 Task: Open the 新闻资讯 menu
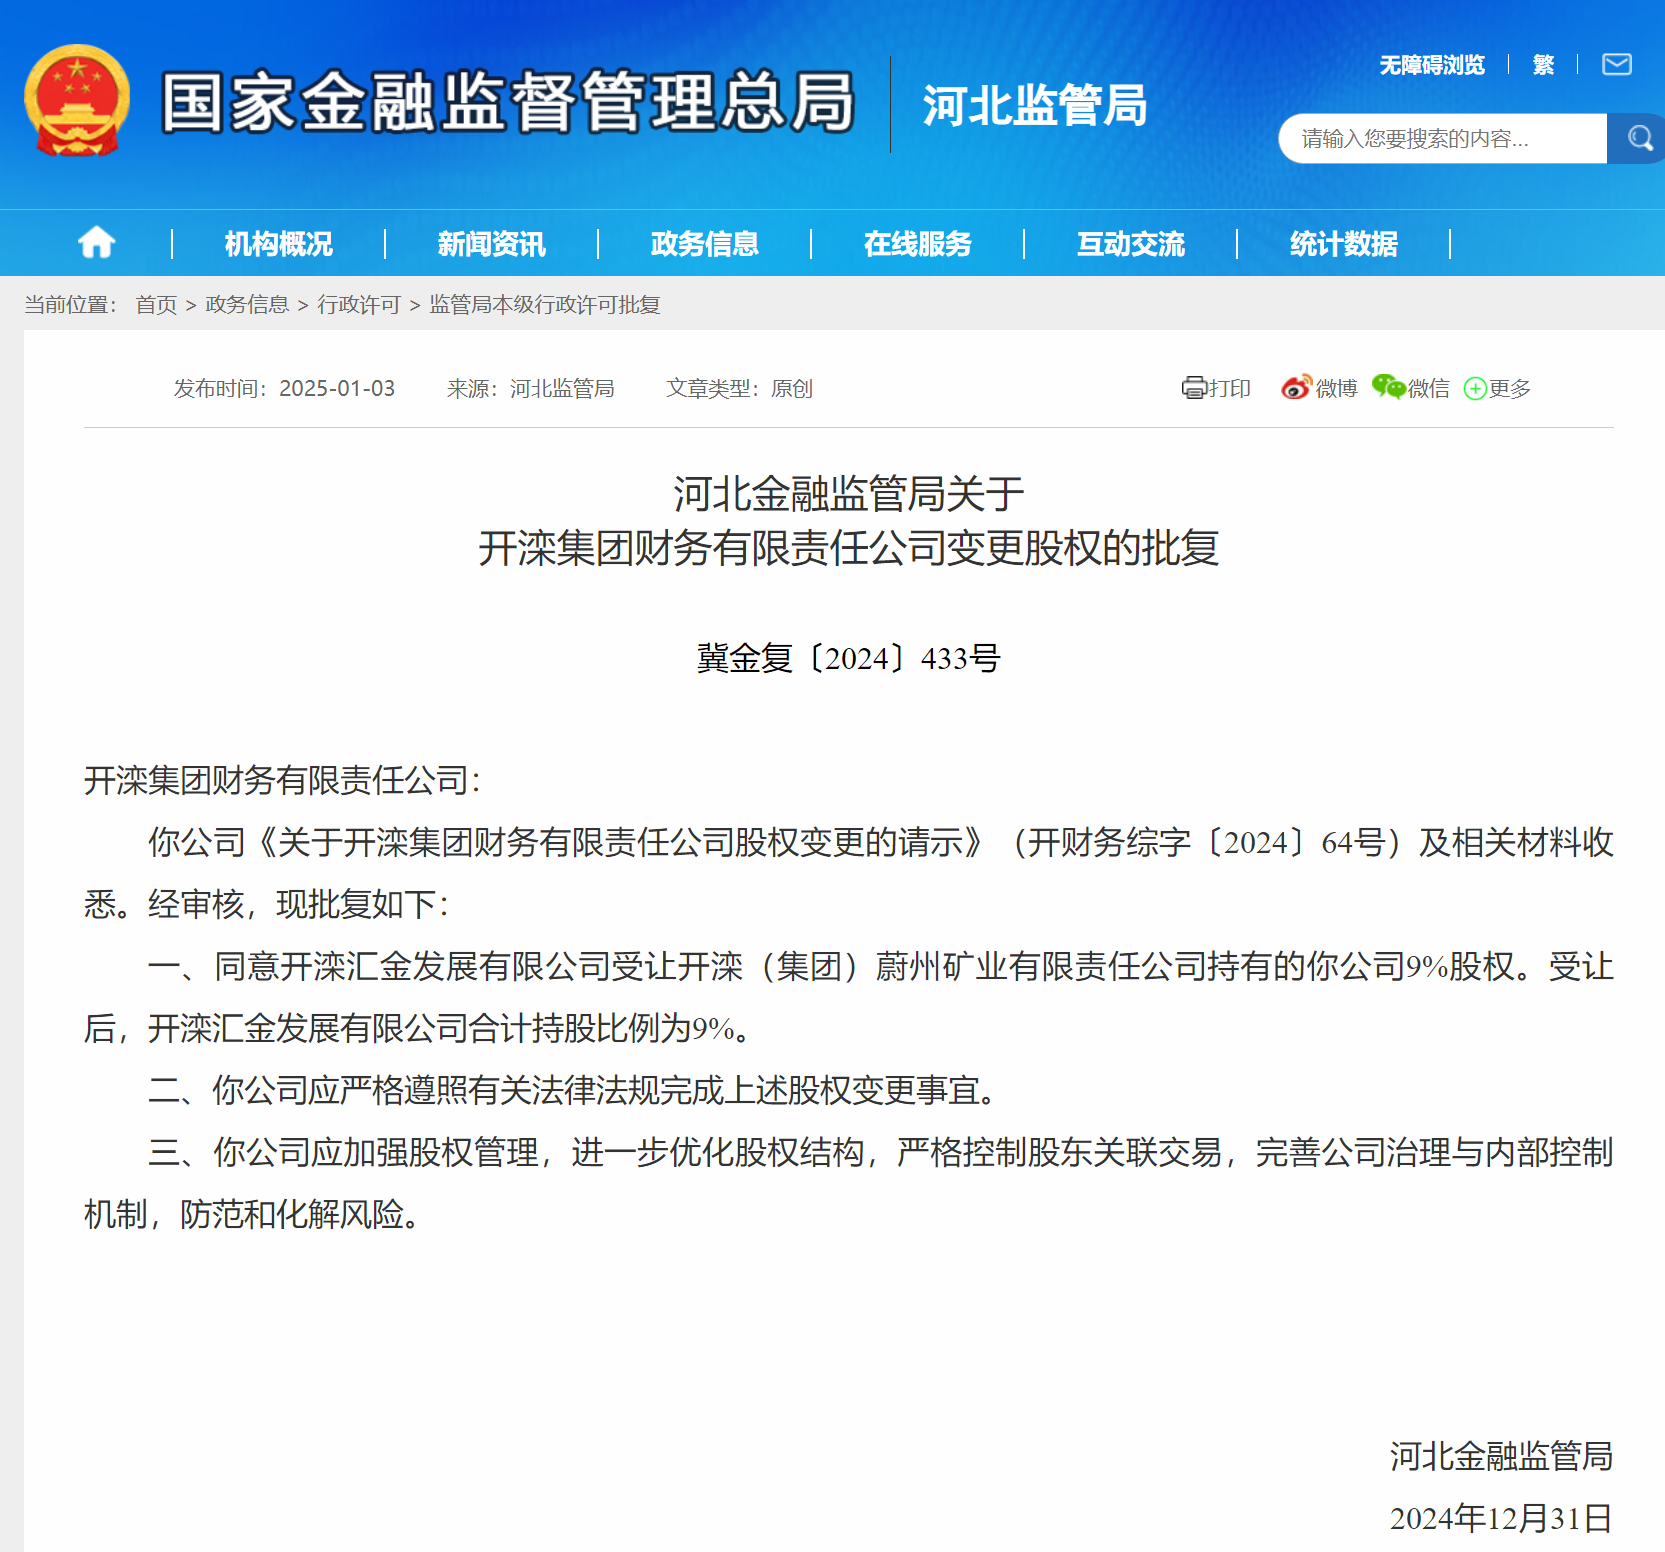pyautogui.click(x=491, y=244)
